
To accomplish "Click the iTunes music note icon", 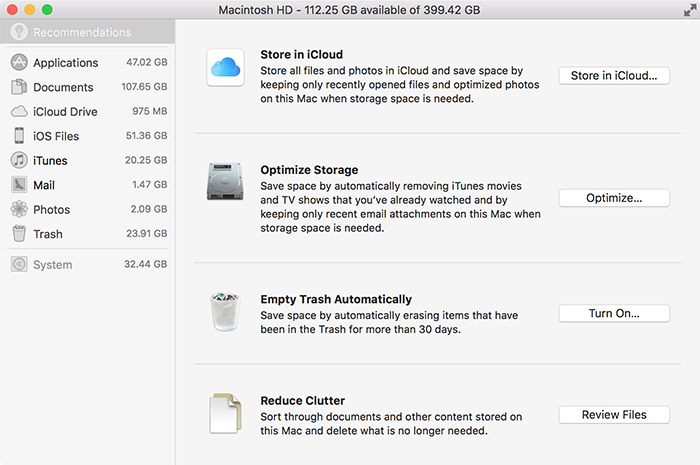I will point(19,160).
